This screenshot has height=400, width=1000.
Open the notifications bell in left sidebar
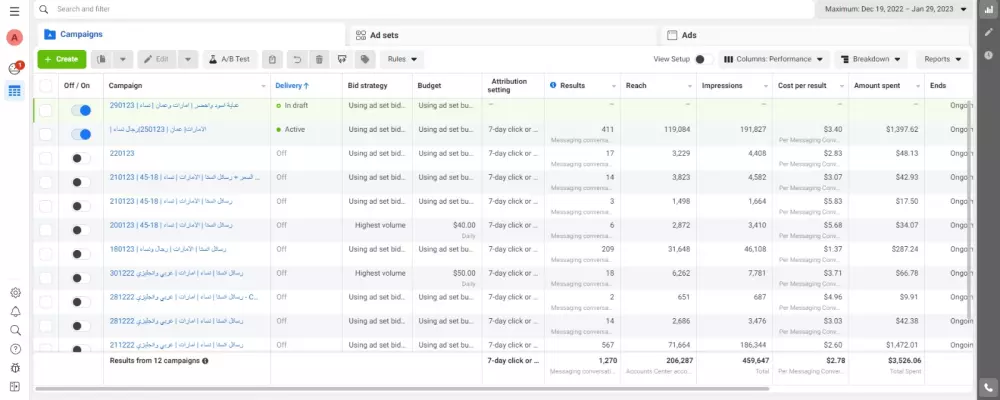click(15, 311)
